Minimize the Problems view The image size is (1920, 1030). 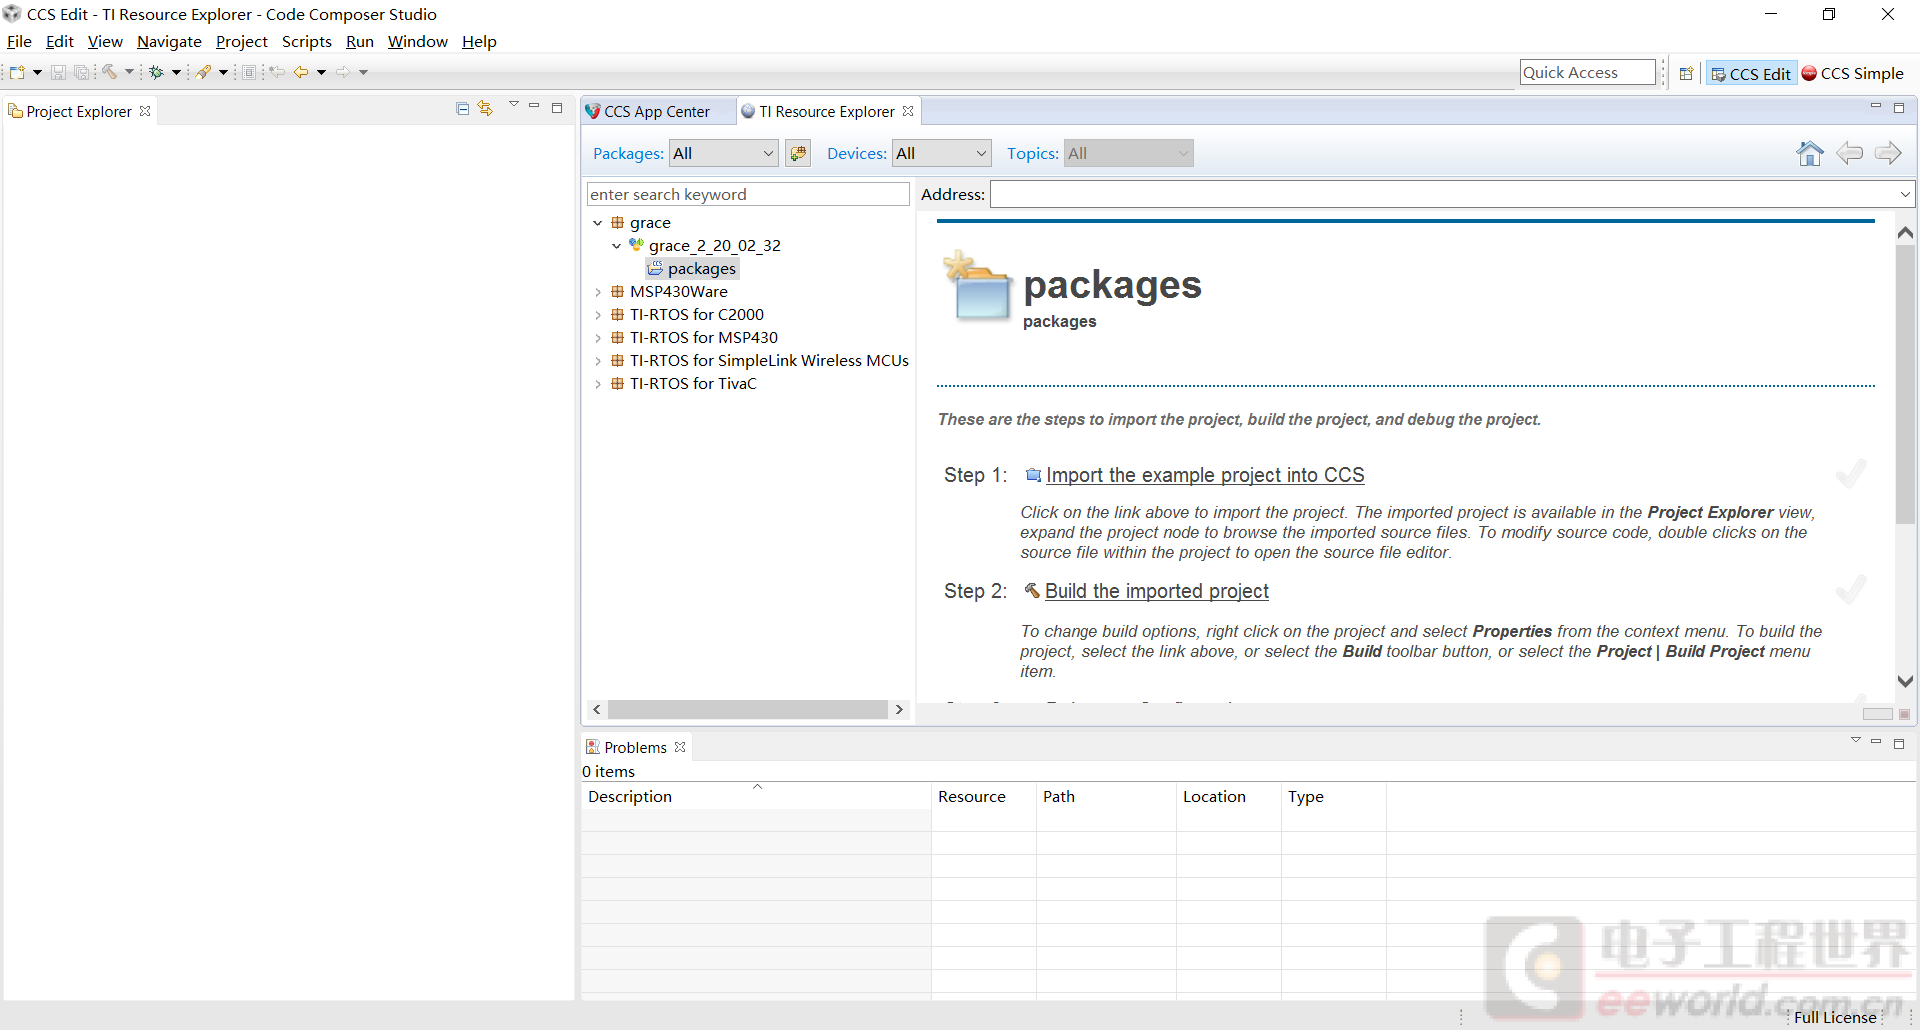[x=1876, y=742]
